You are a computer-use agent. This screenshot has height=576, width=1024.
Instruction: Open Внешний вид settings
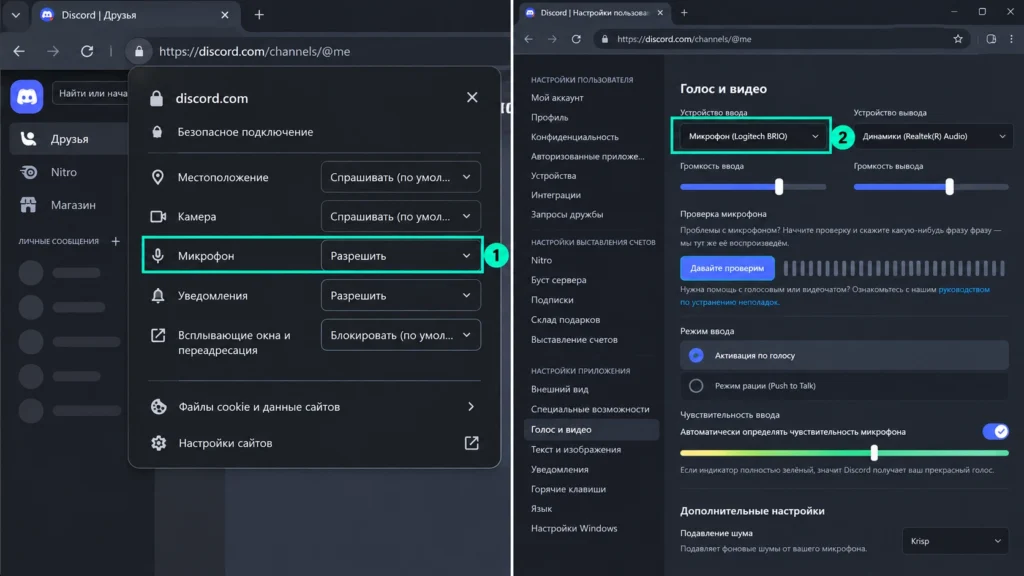(559, 389)
